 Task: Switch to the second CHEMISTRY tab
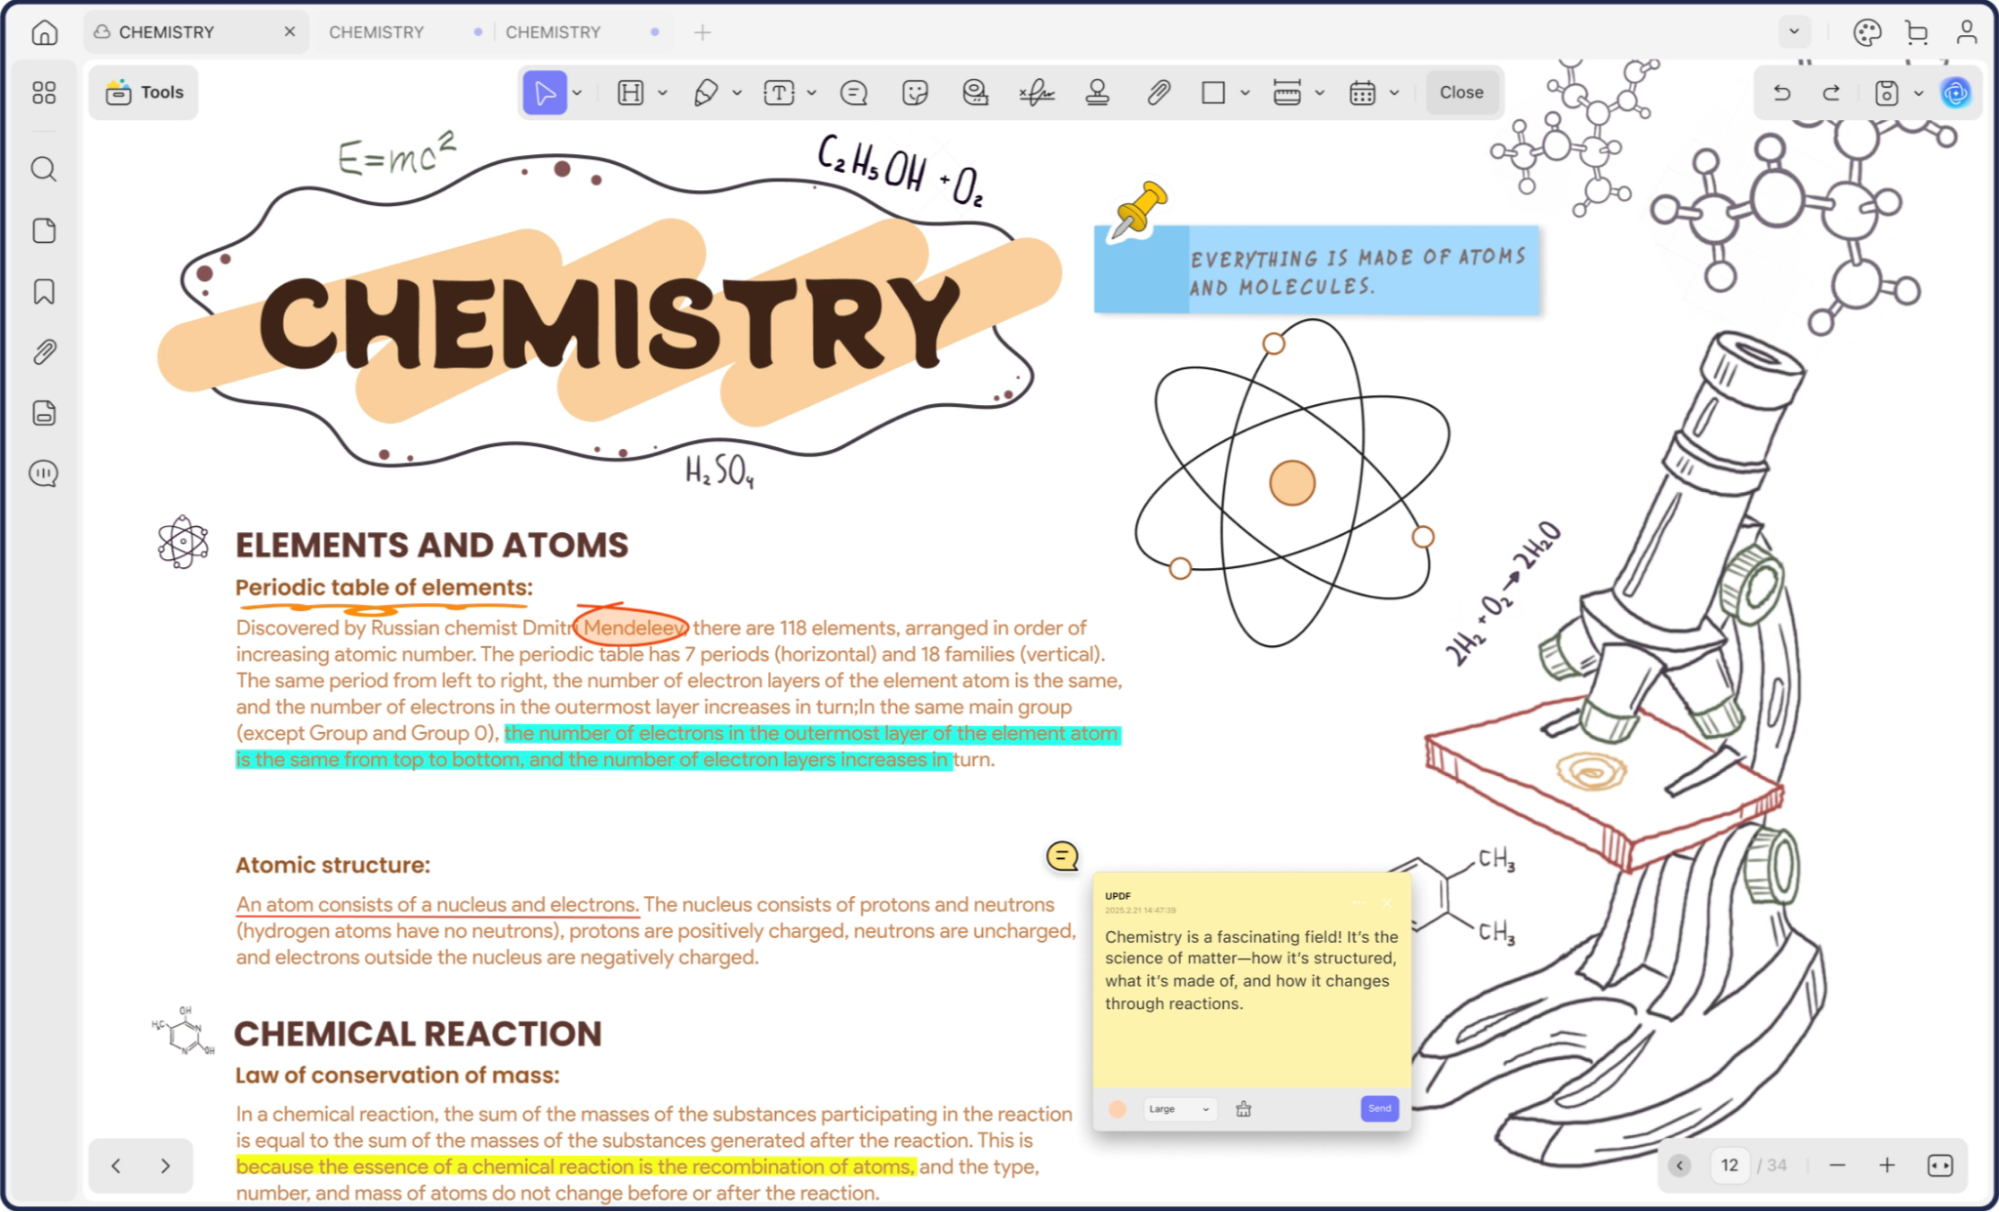[377, 32]
